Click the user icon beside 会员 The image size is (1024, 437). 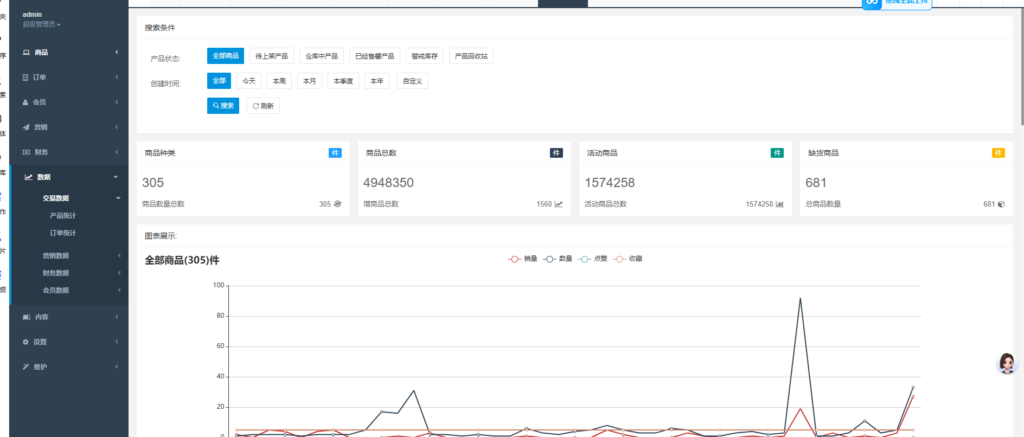click(26, 102)
